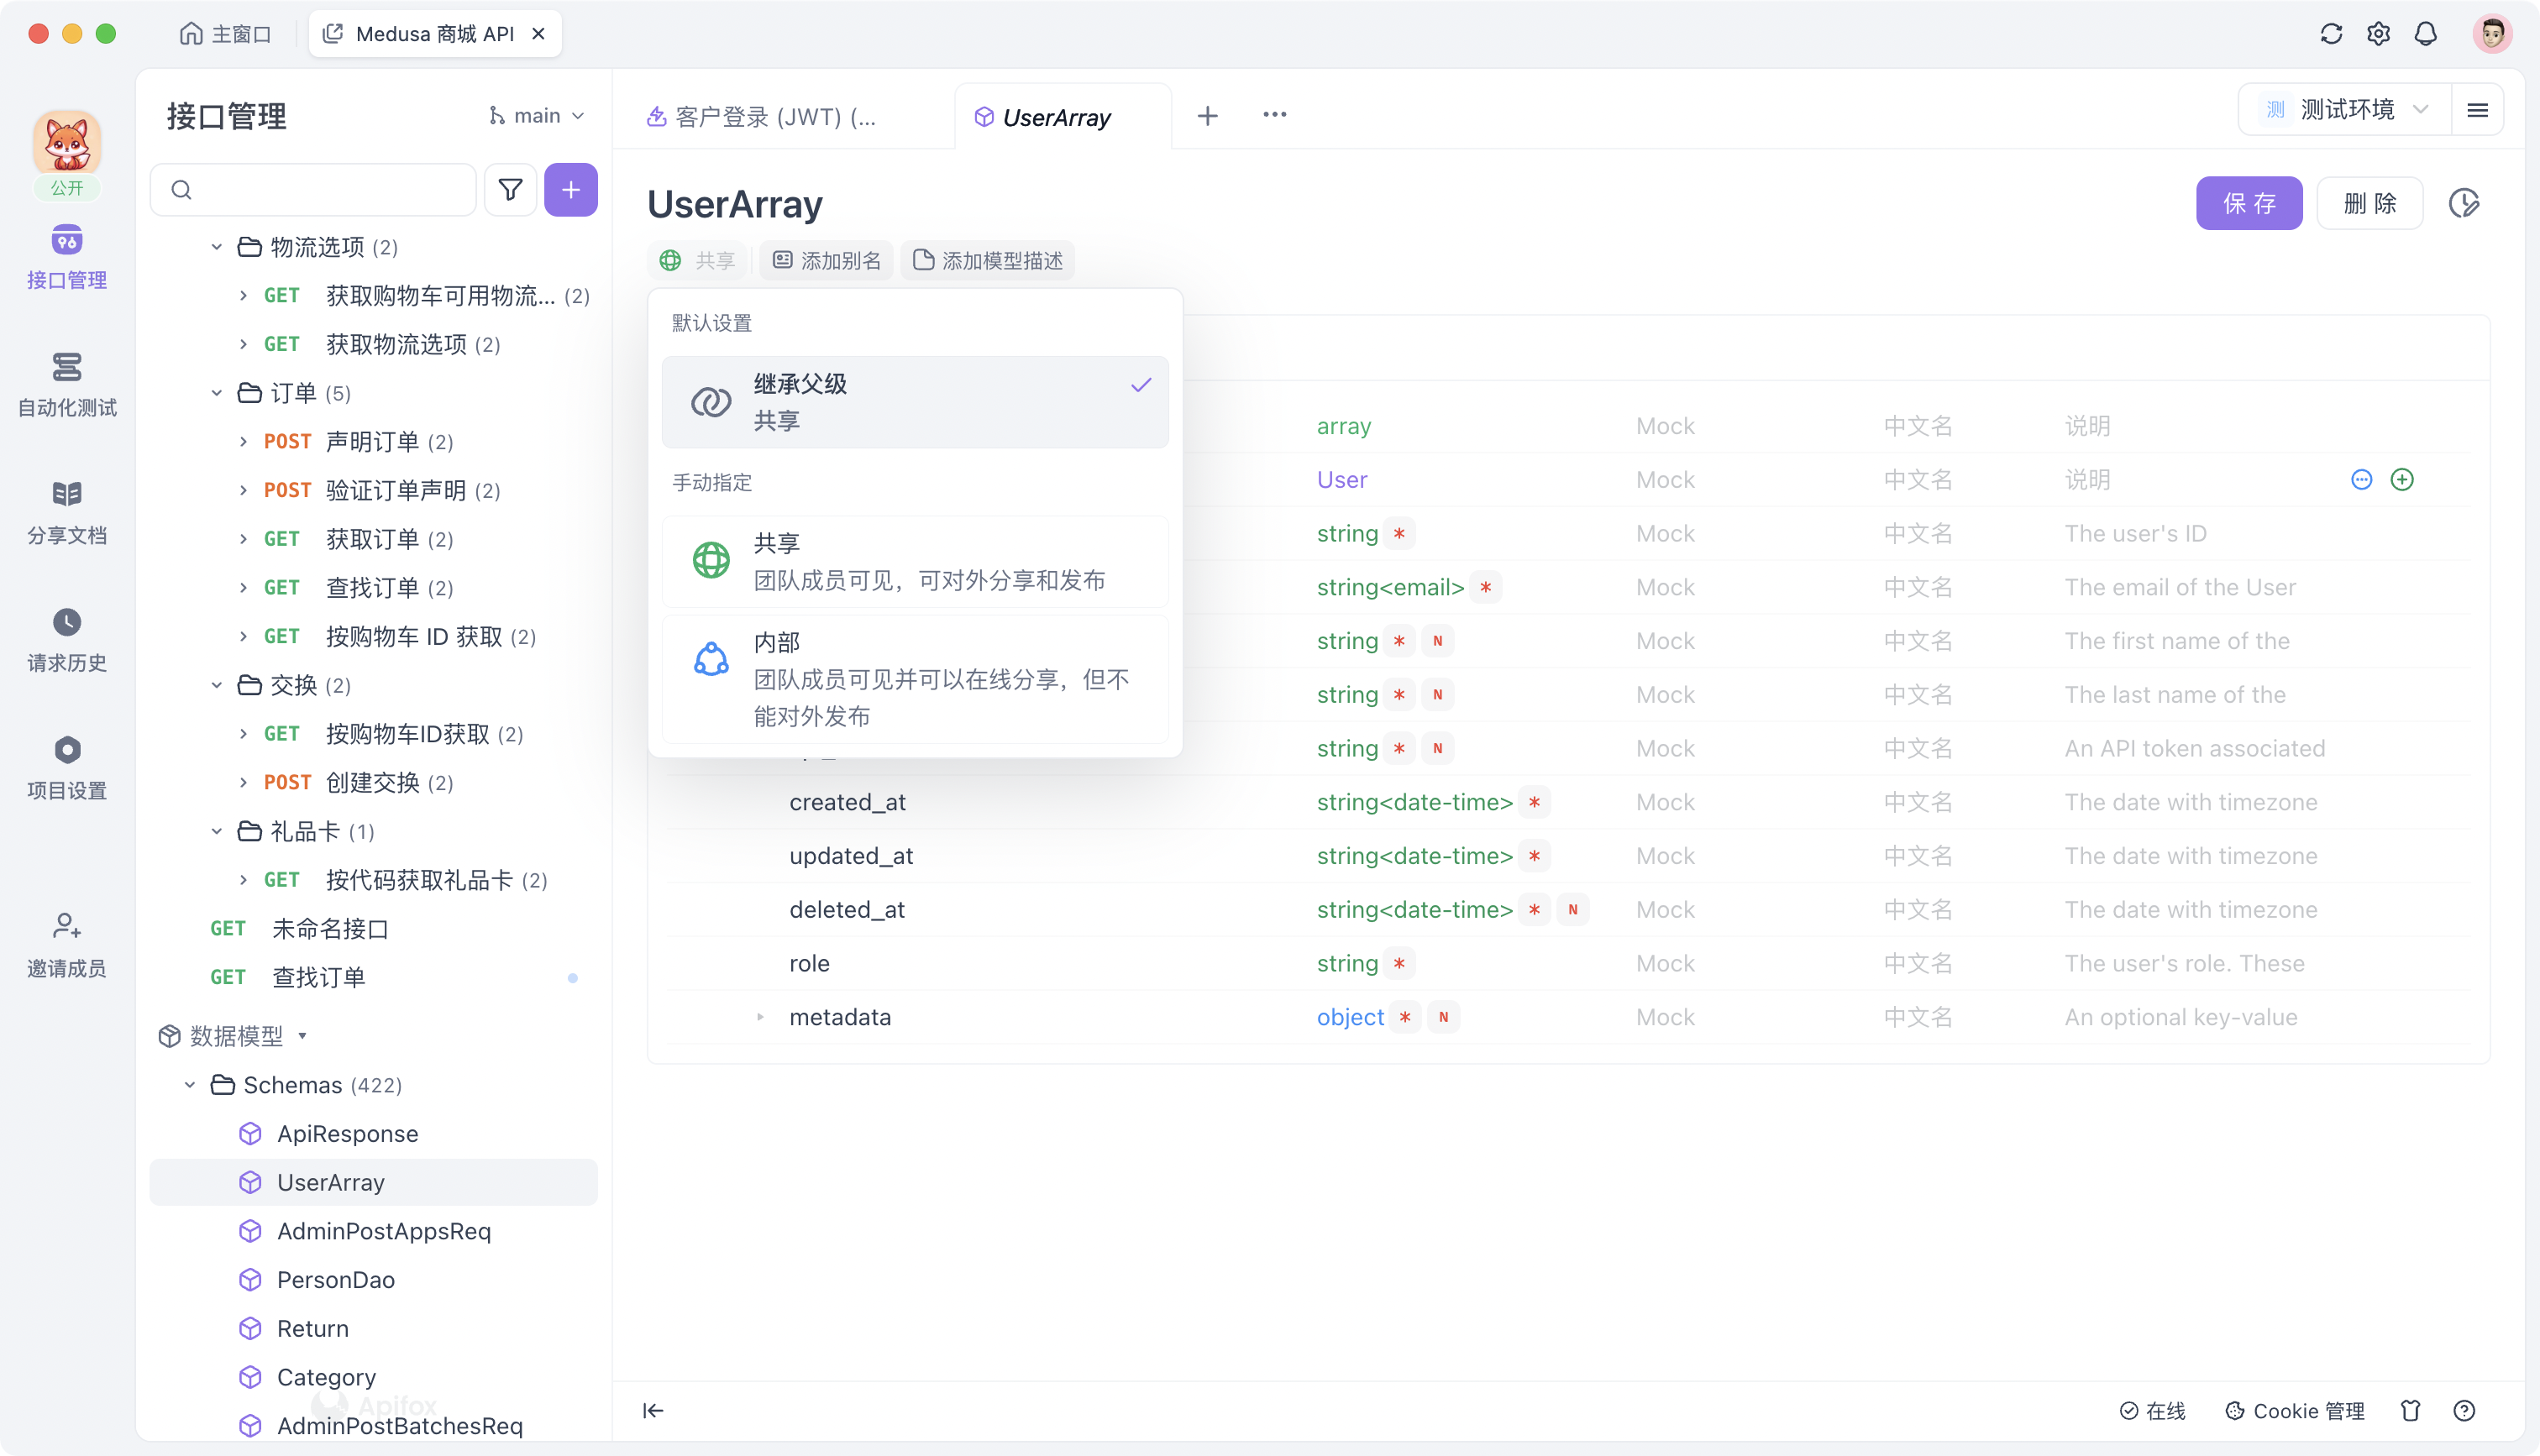This screenshot has width=2540, height=1456.
Task: Select the 内部 manual visibility option
Action: click(913, 678)
